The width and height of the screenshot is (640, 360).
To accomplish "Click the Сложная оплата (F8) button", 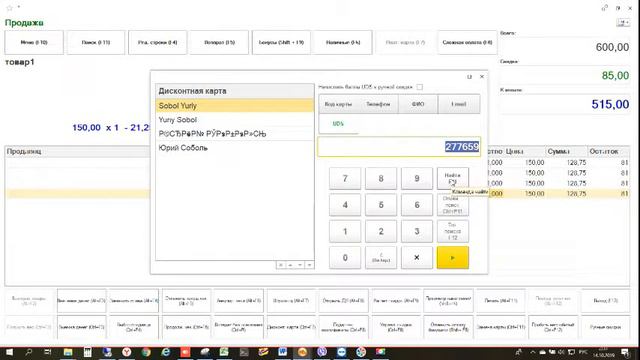I will point(467,42).
